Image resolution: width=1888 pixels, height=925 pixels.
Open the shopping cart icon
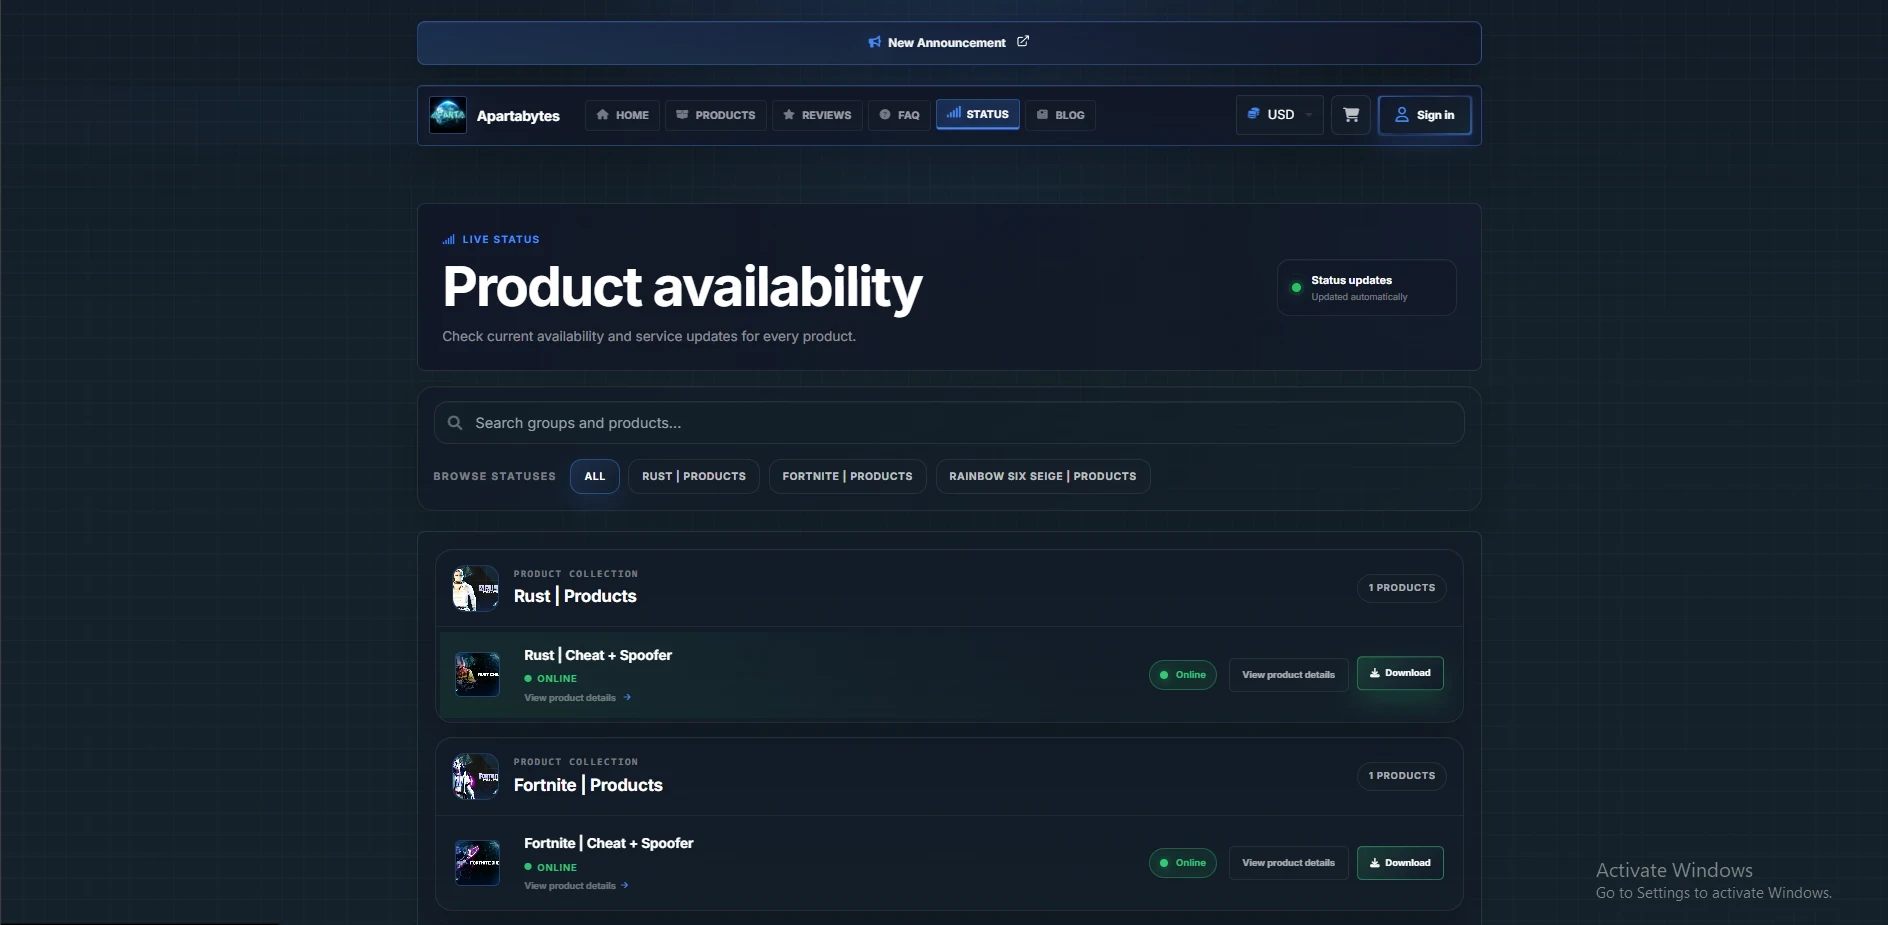click(x=1351, y=115)
